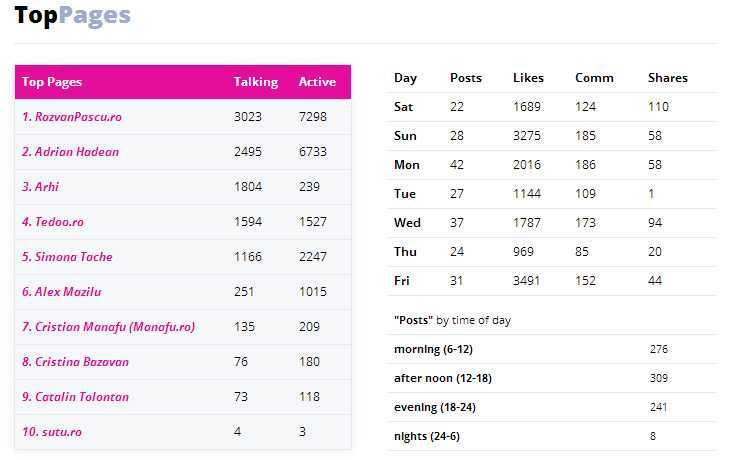This screenshot has width=734, height=460.
Task: Click the Posts column header
Action: 466,78
